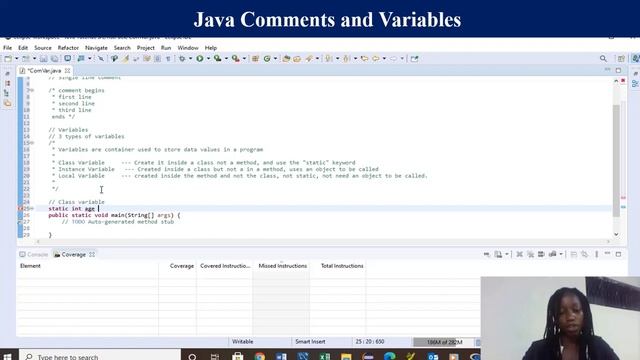Expand the External Tools dropdown arrow

click(x=244, y=59)
